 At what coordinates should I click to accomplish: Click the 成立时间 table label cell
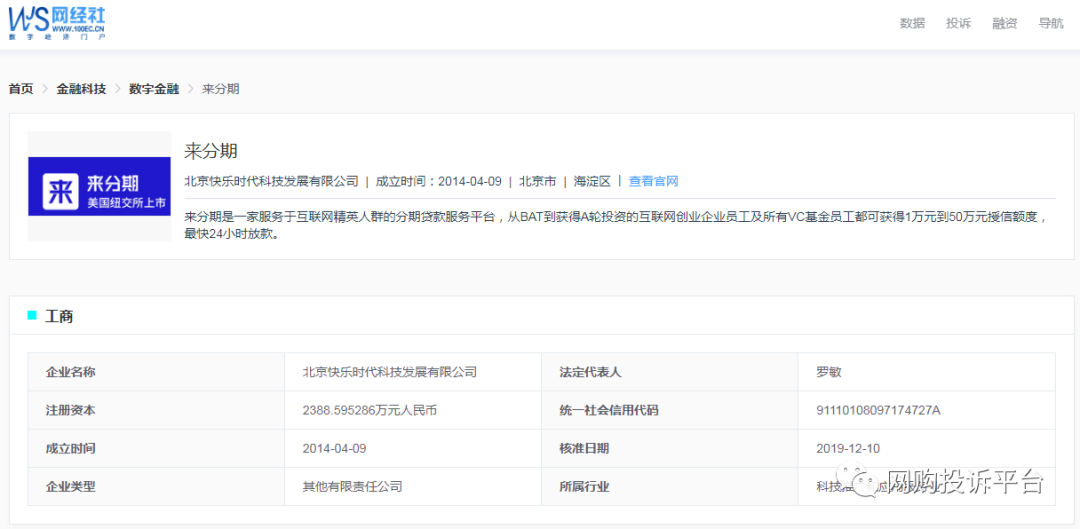(156, 448)
